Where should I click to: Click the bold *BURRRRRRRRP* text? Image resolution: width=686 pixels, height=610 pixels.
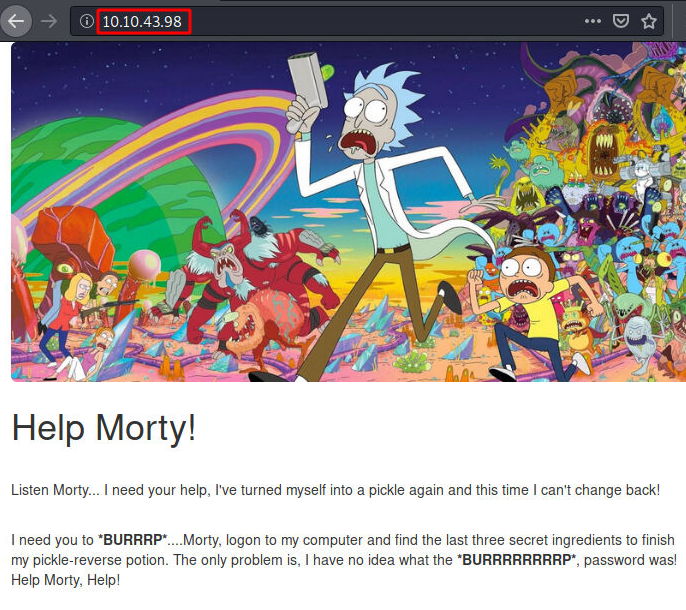[516, 560]
